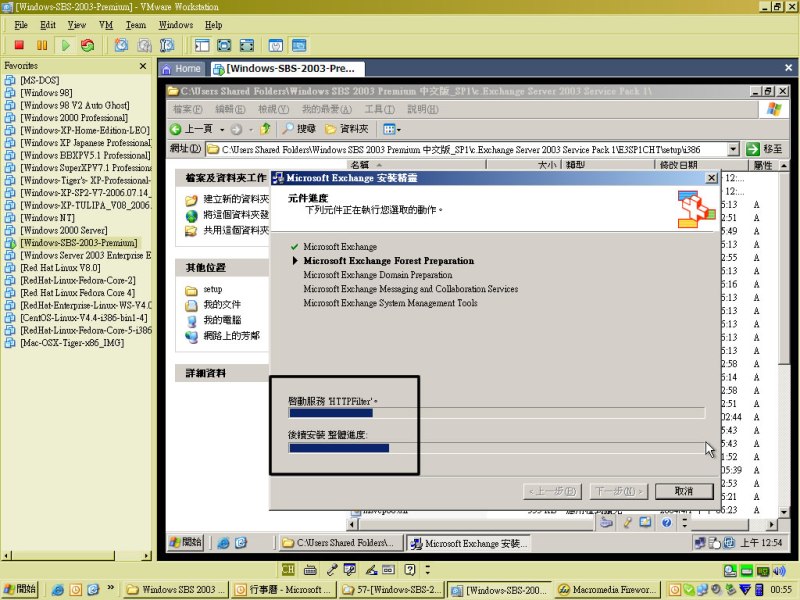This screenshot has width=800, height=600.
Task: Select [Windows NT] in Favorites
Action: tap(47, 218)
